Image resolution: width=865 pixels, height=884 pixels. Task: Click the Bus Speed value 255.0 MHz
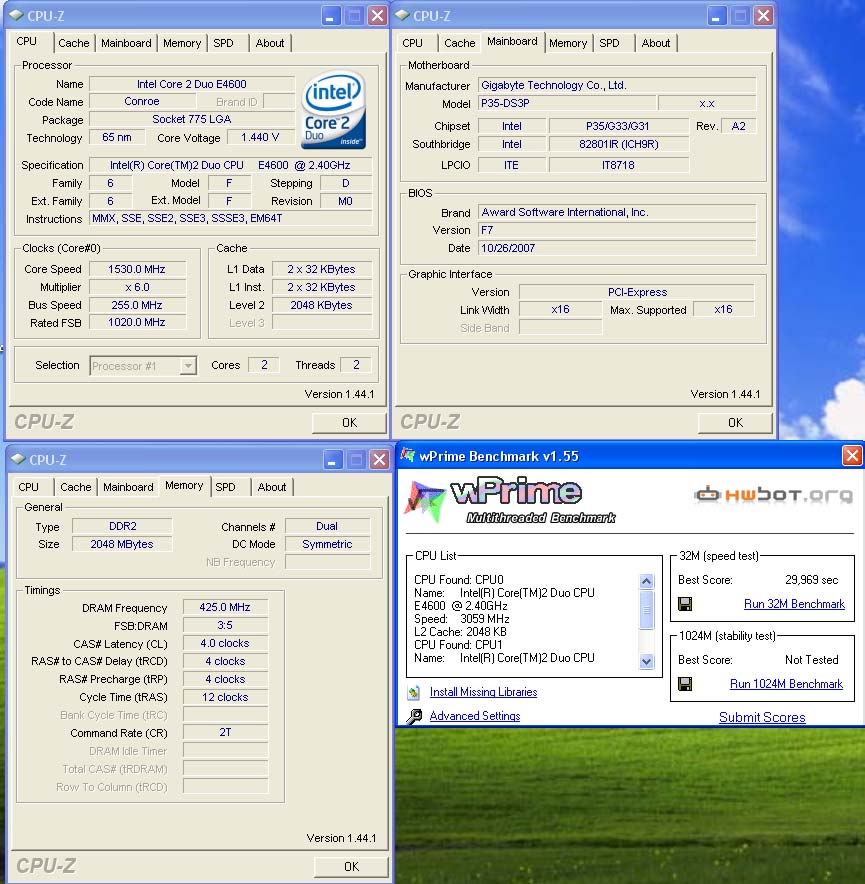pos(137,305)
